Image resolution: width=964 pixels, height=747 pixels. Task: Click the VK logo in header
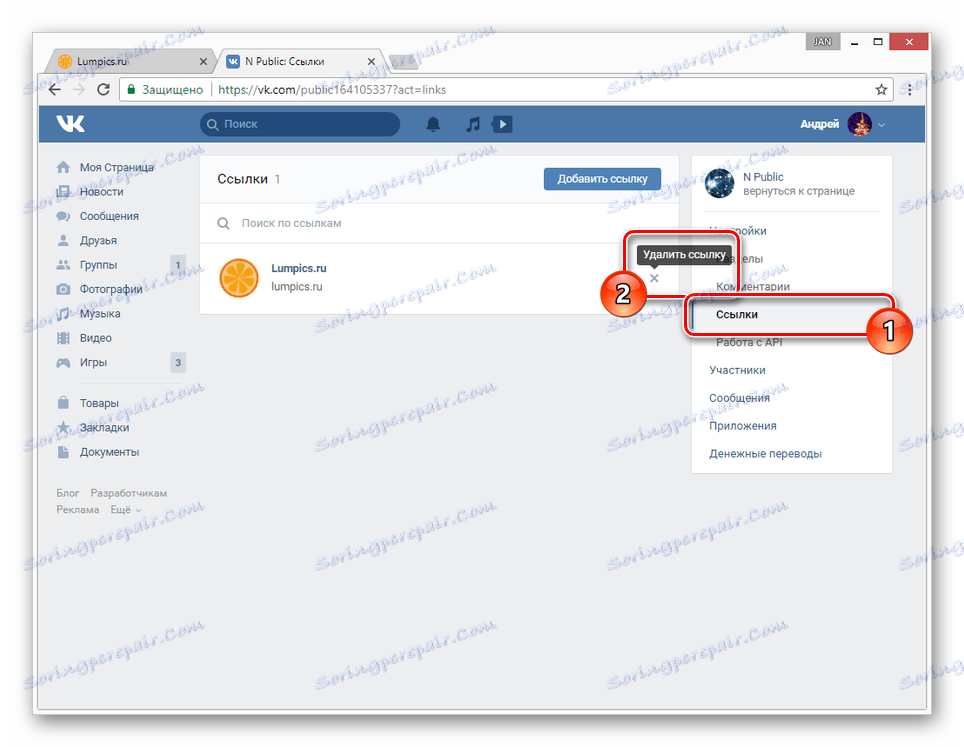click(70, 124)
